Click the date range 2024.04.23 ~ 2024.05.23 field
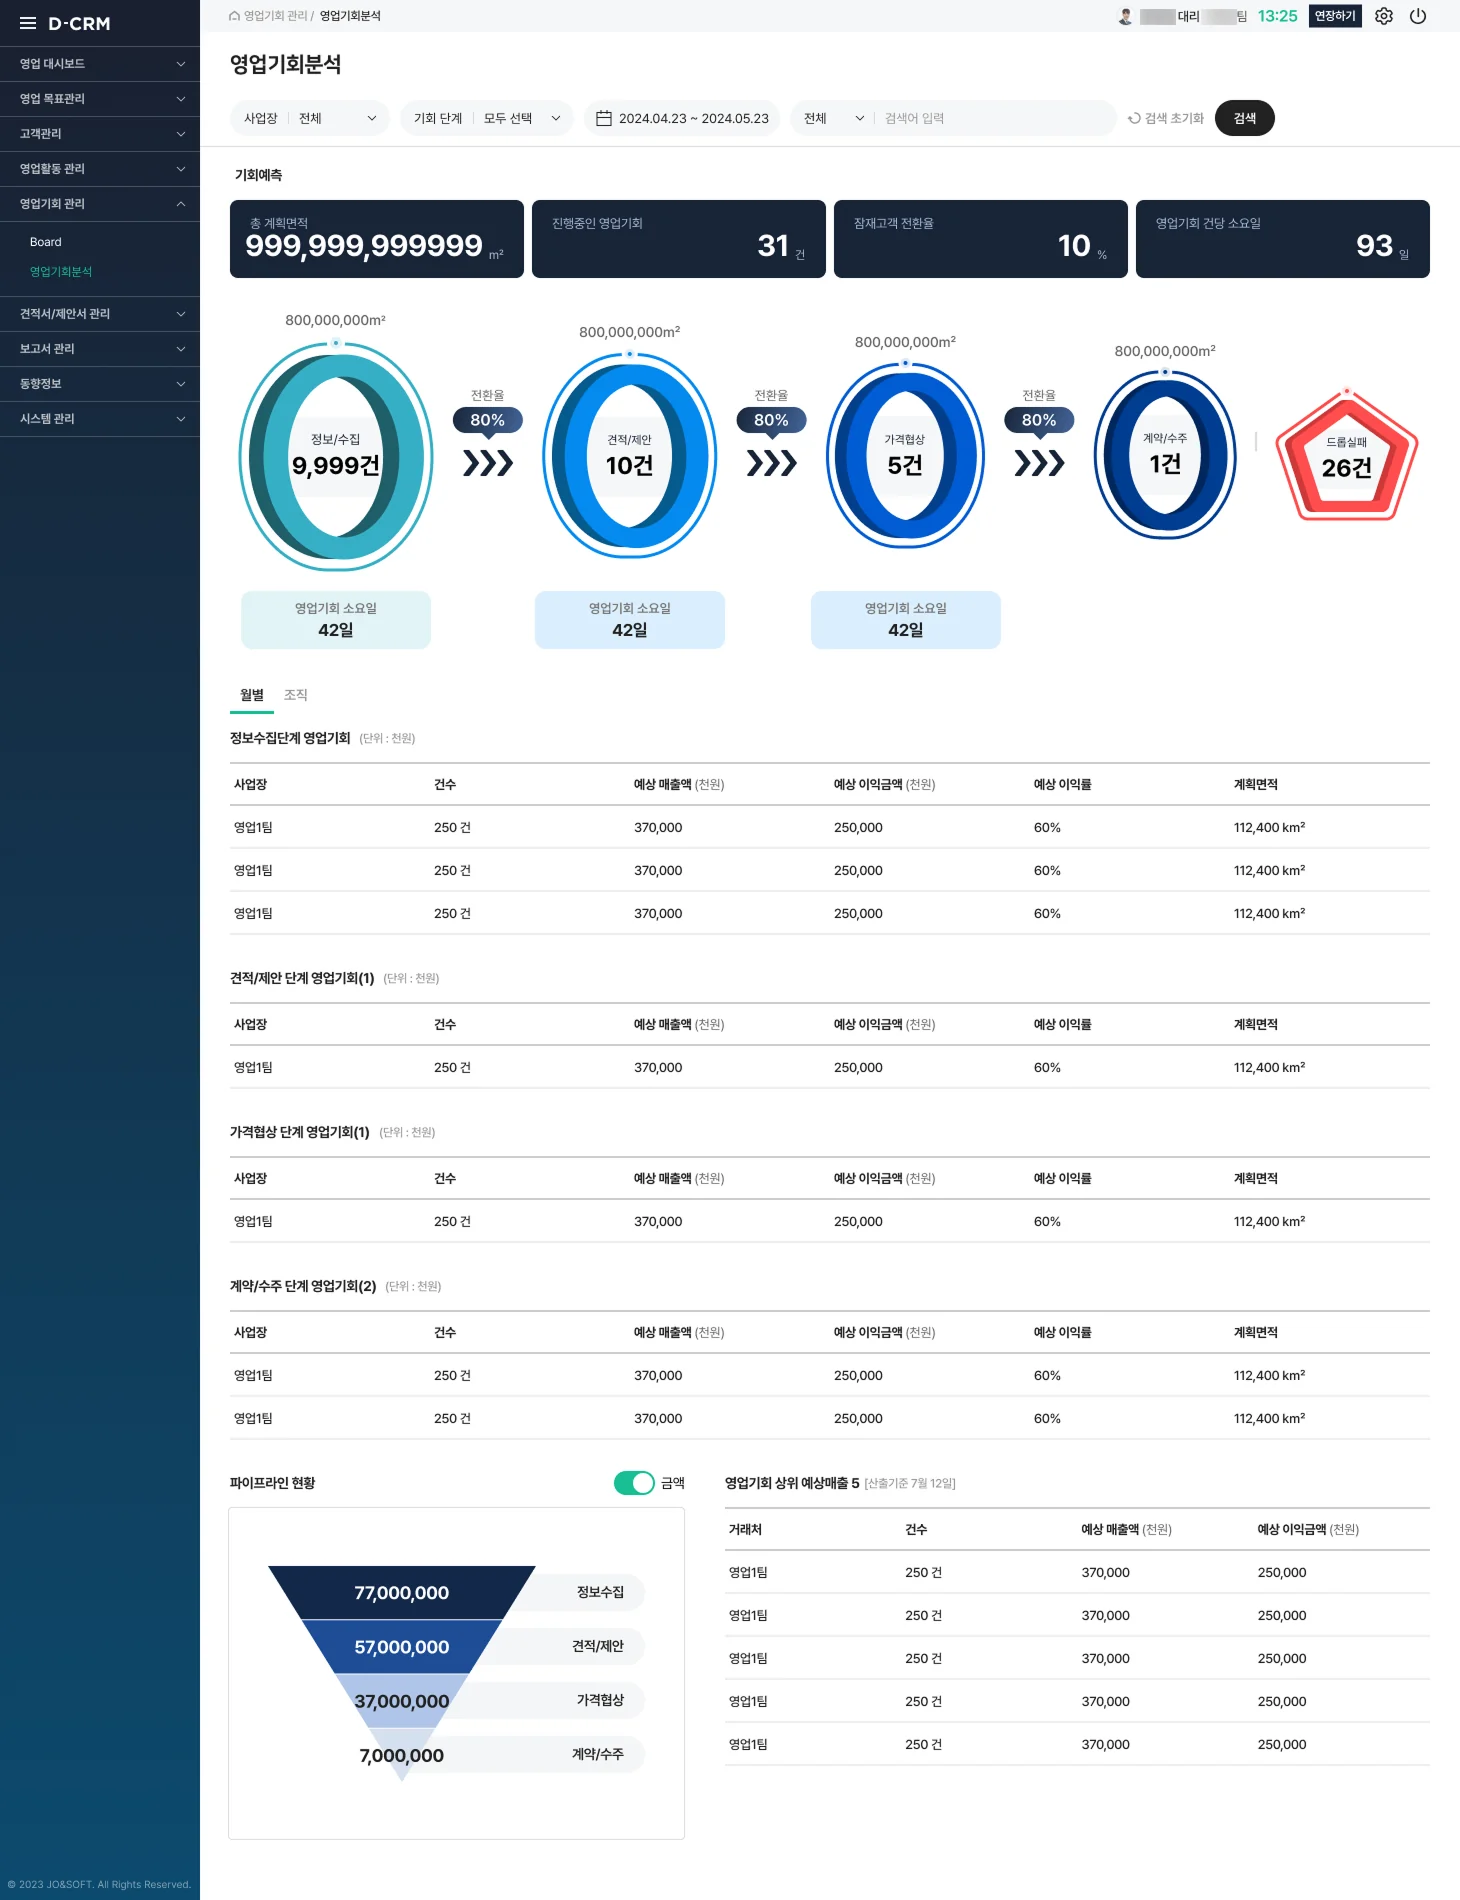Screen dimensions: 1460x1900 pos(682,118)
